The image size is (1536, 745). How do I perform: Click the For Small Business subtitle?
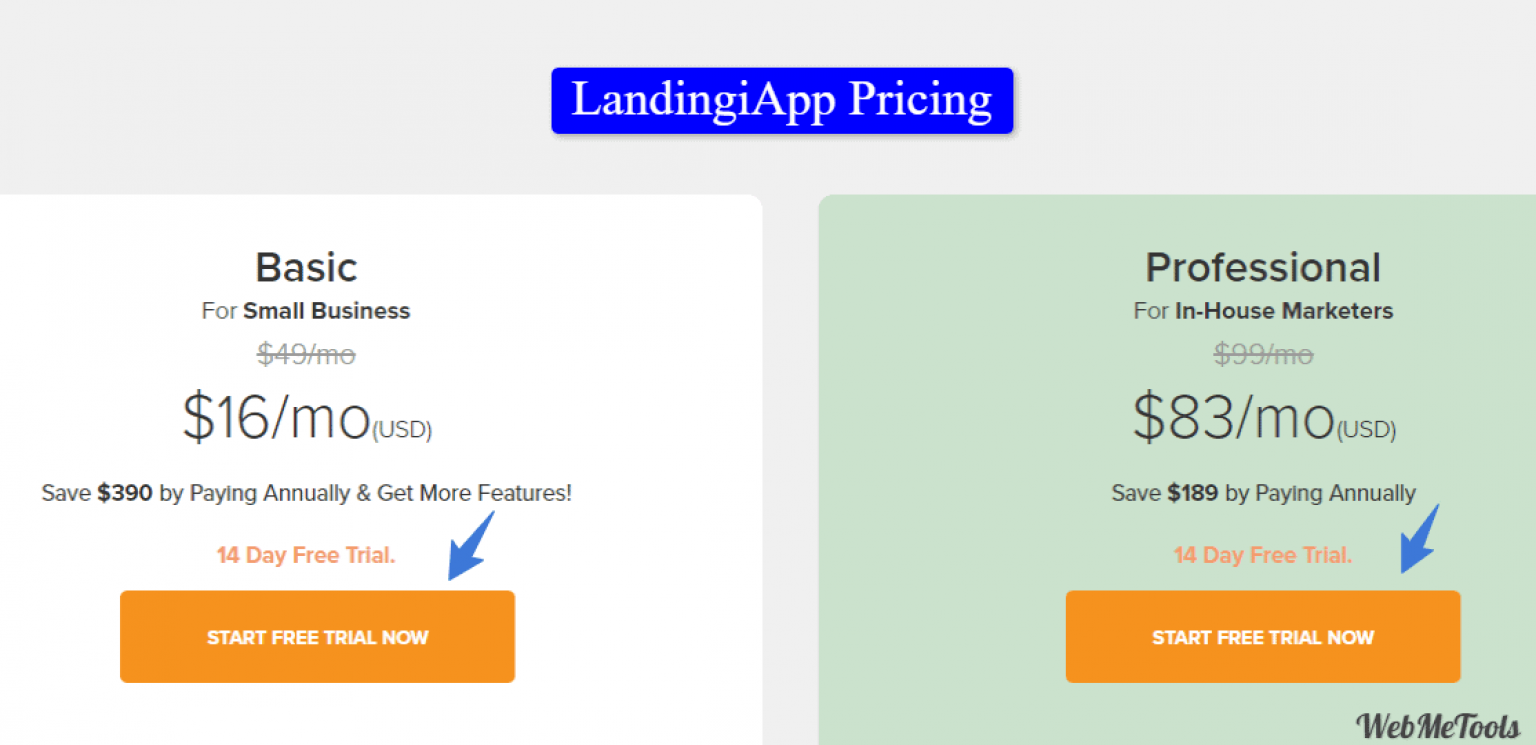[306, 310]
